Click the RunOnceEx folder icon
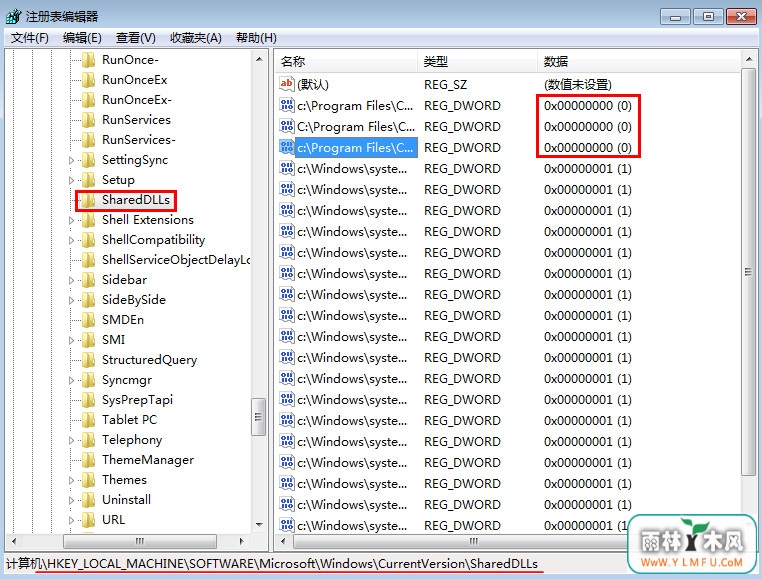Image resolution: width=762 pixels, height=579 pixels. point(88,80)
